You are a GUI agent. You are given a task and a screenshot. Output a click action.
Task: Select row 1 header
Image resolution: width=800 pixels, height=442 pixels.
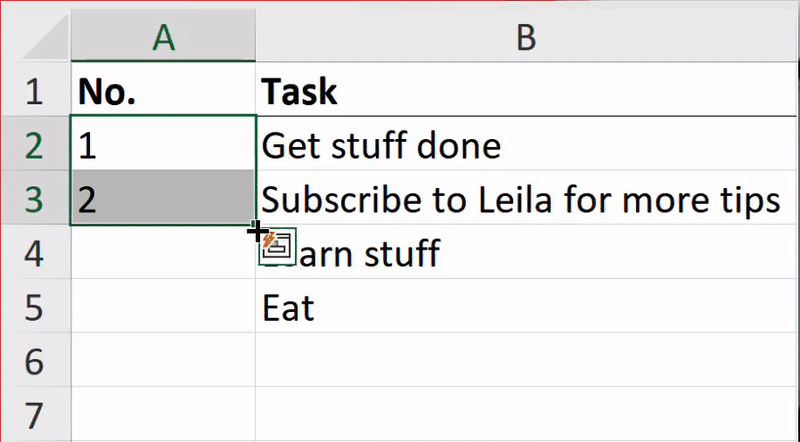[35, 91]
